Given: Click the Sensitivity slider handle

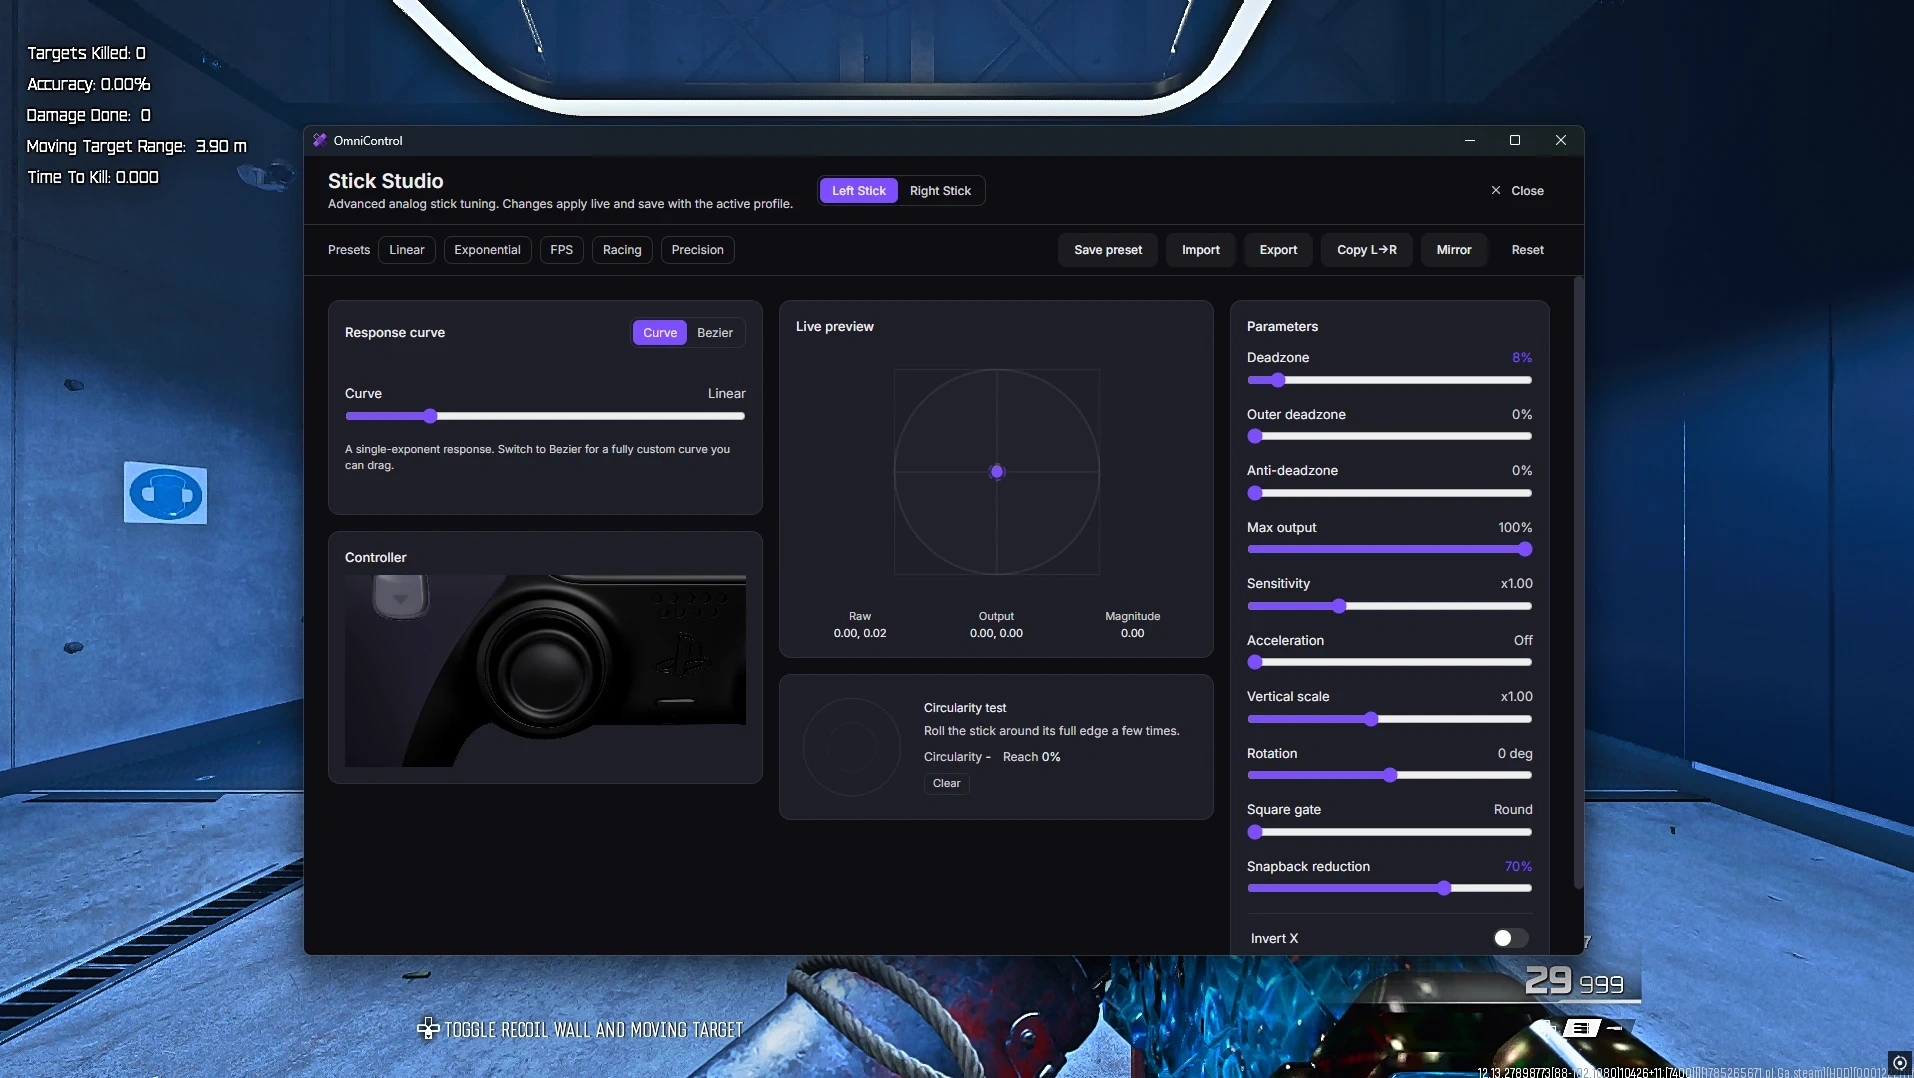Looking at the screenshot, I should click(x=1340, y=606).
